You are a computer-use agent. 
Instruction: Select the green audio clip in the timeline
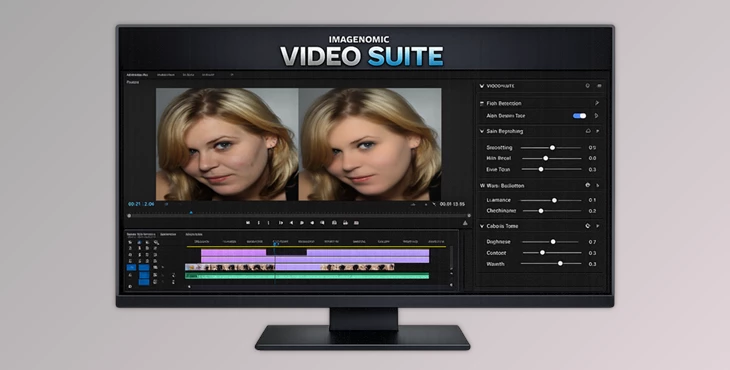coord(307,276)
